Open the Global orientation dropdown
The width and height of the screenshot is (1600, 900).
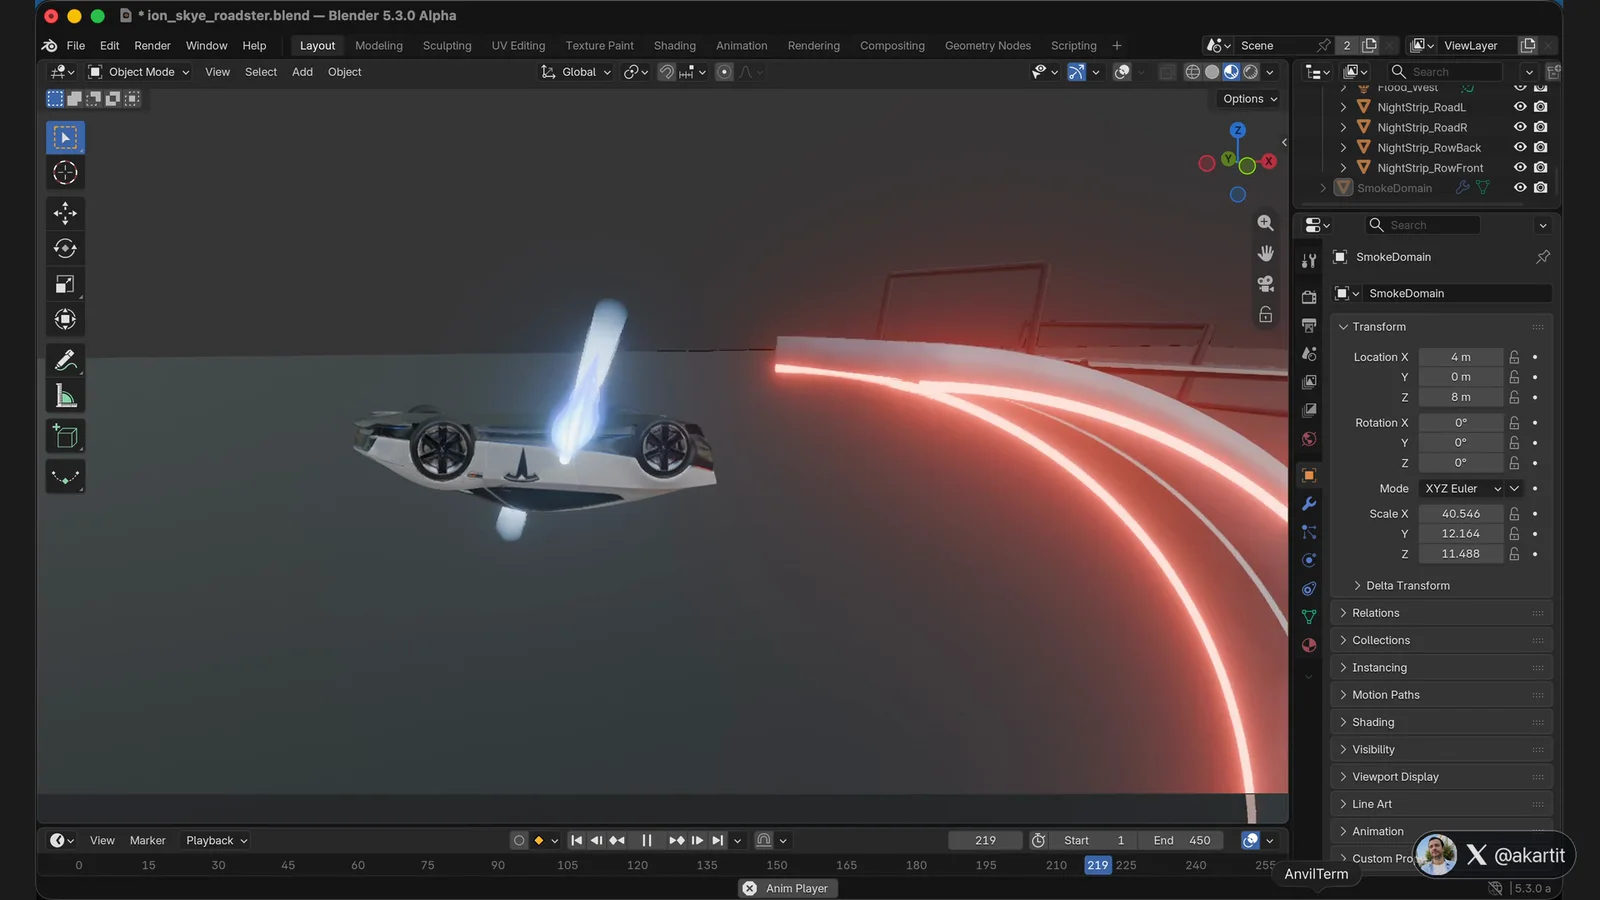tap(576, 72)
